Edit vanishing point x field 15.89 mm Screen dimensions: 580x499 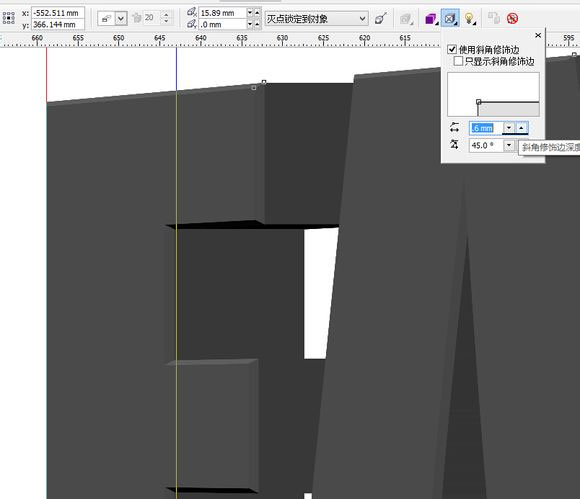[x=222, y=13]
